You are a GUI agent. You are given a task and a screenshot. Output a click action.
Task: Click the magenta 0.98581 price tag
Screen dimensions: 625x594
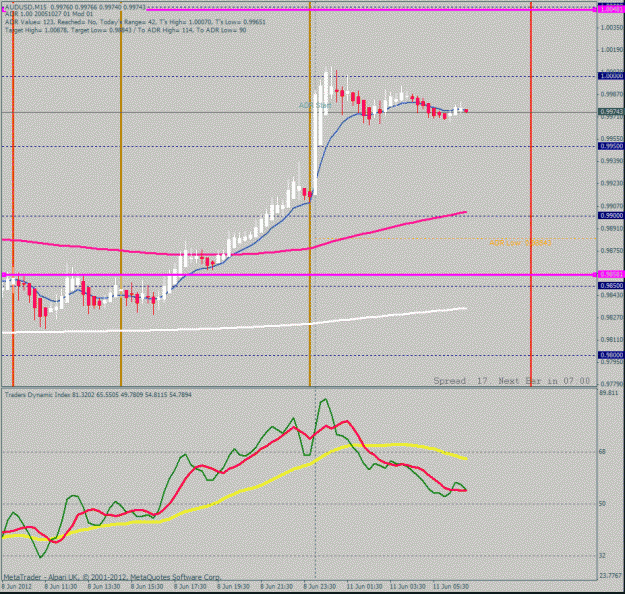pos(611,275)
